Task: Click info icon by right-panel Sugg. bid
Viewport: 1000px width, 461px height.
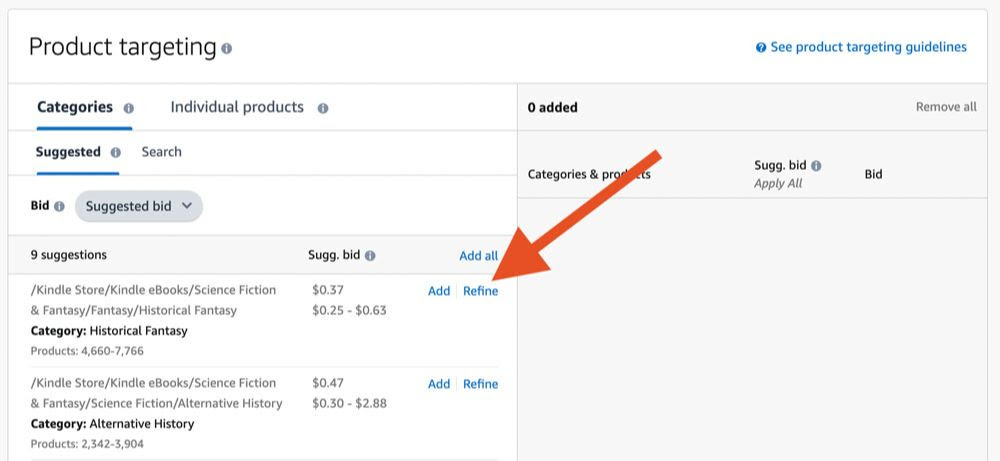Action: pyautogui.click(x=816, y=166)
